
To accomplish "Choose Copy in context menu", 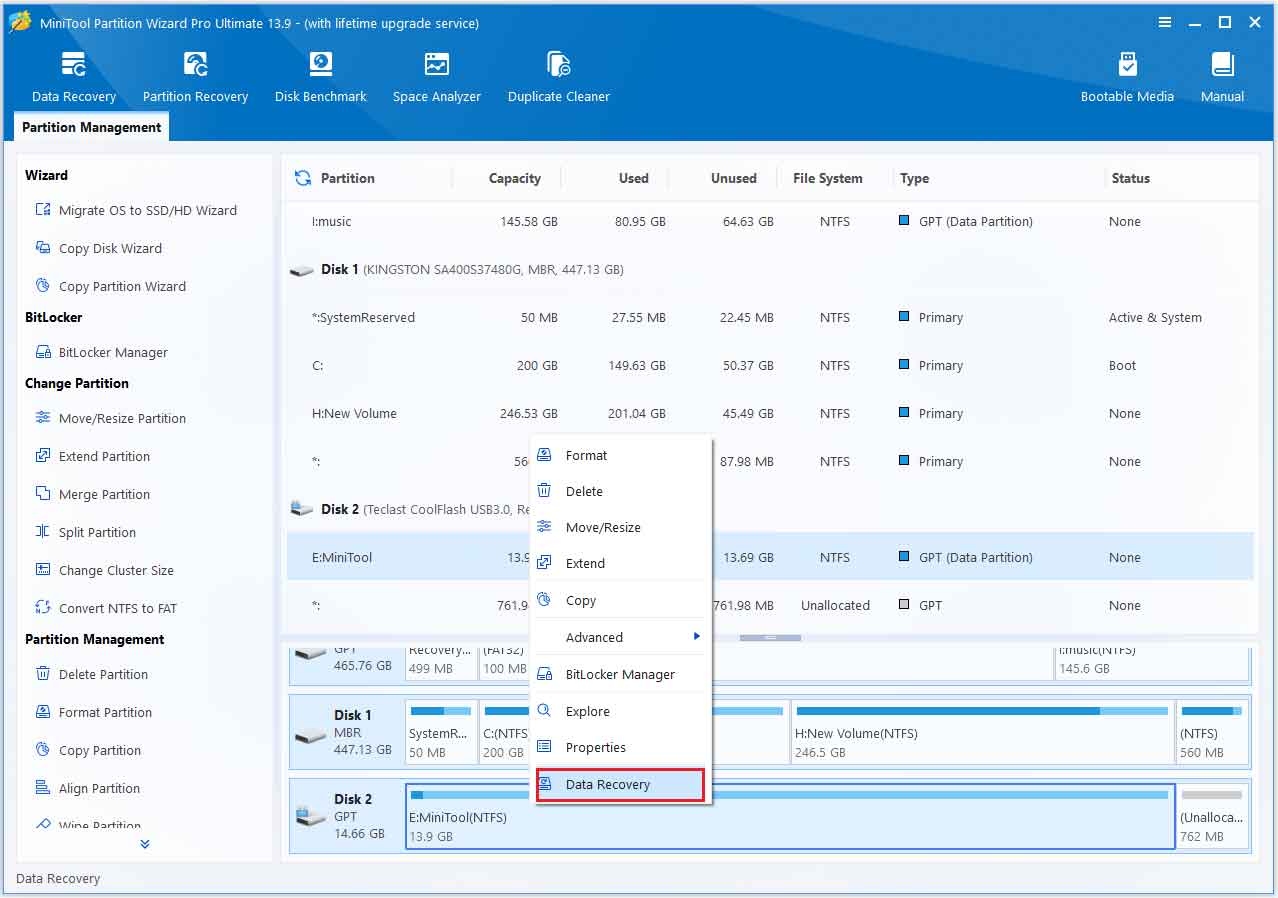I will click(x=620, y=600).
